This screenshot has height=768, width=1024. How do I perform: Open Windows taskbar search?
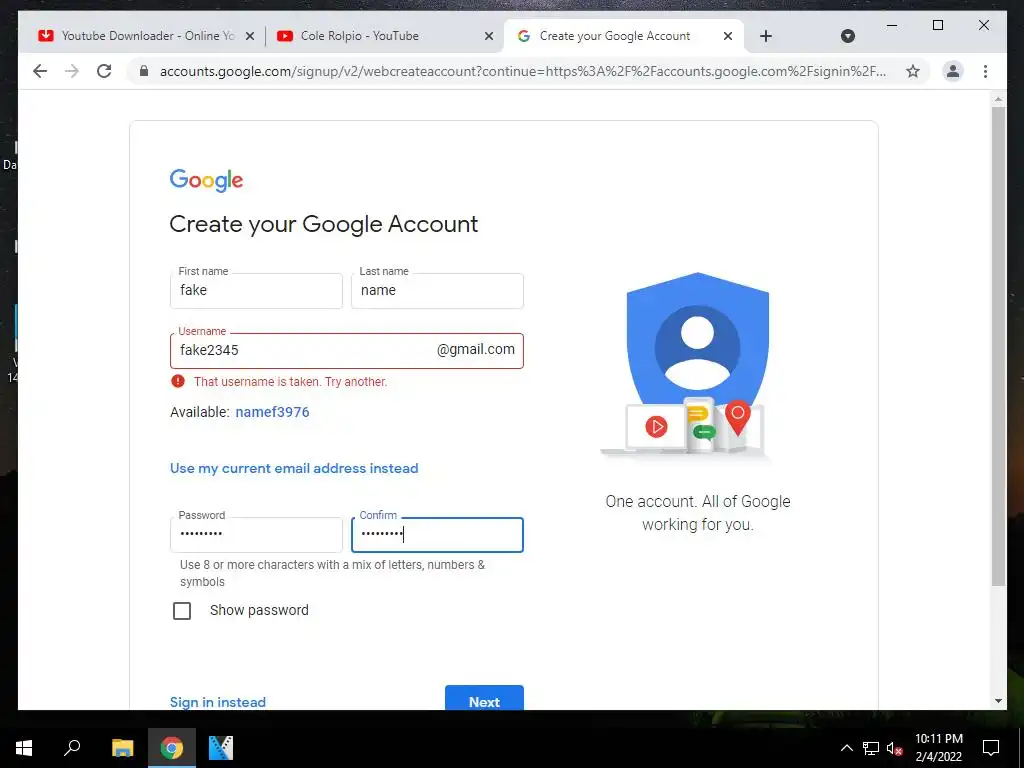click(72, 748)
